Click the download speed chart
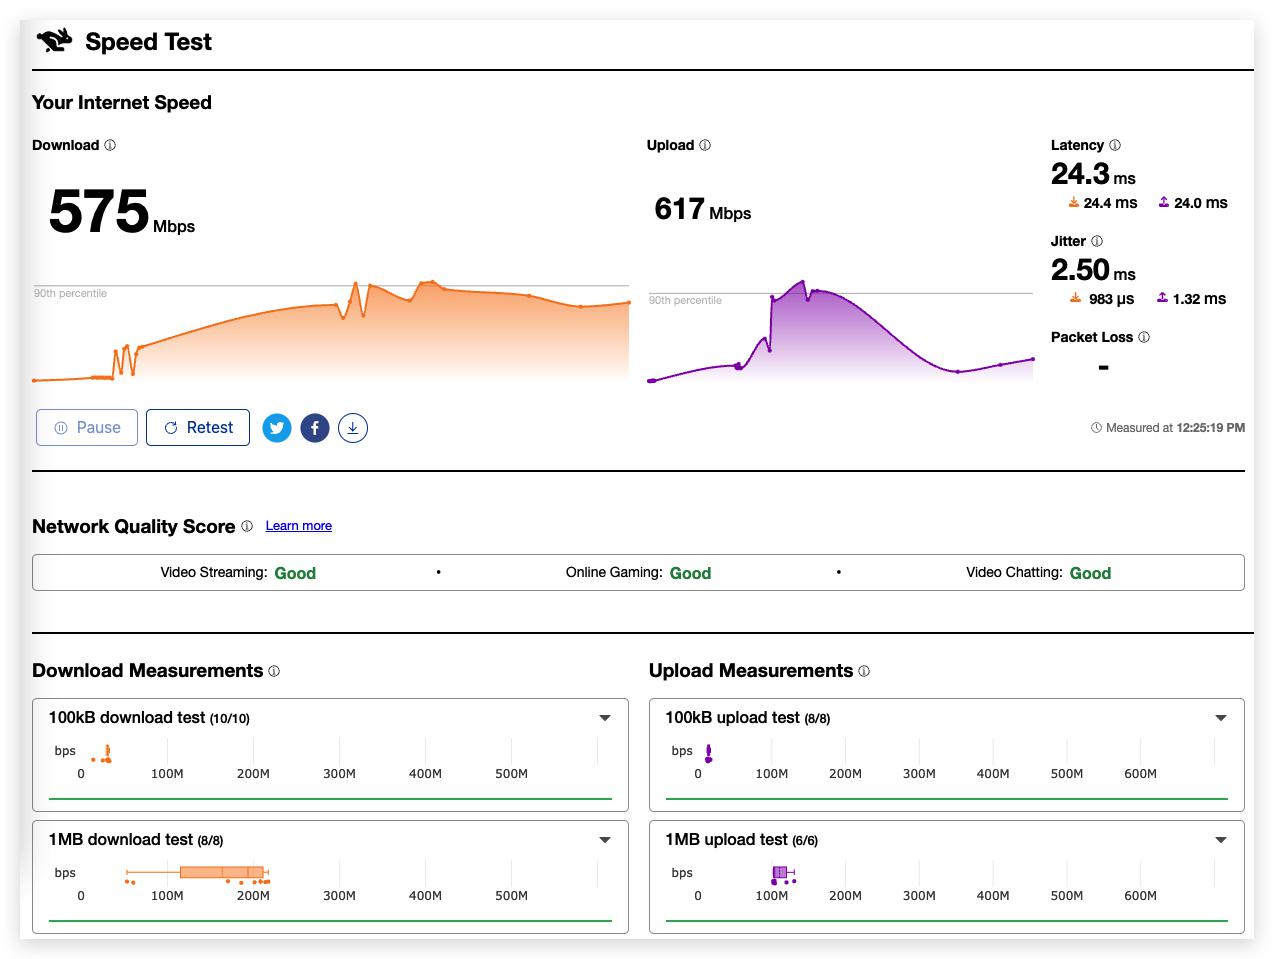The image size is (1274, 959). (x=331, y=330)
